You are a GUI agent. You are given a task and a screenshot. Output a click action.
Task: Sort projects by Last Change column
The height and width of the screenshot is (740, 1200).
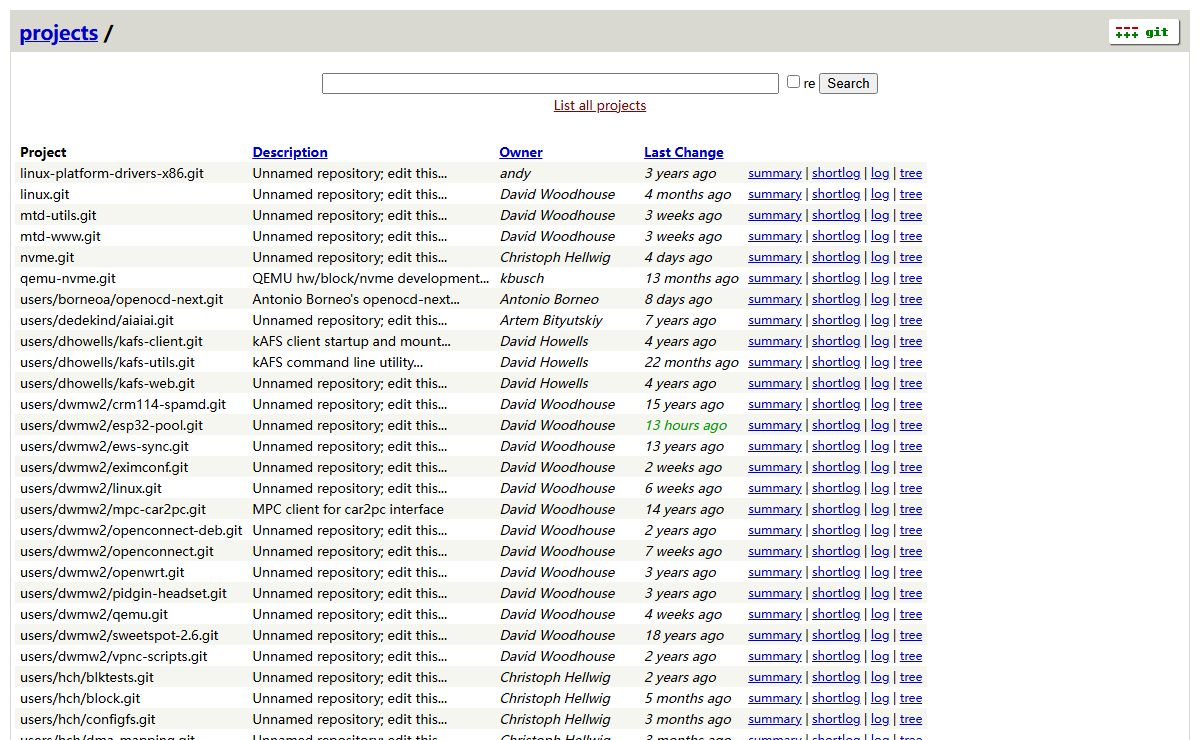click(684, 153)
